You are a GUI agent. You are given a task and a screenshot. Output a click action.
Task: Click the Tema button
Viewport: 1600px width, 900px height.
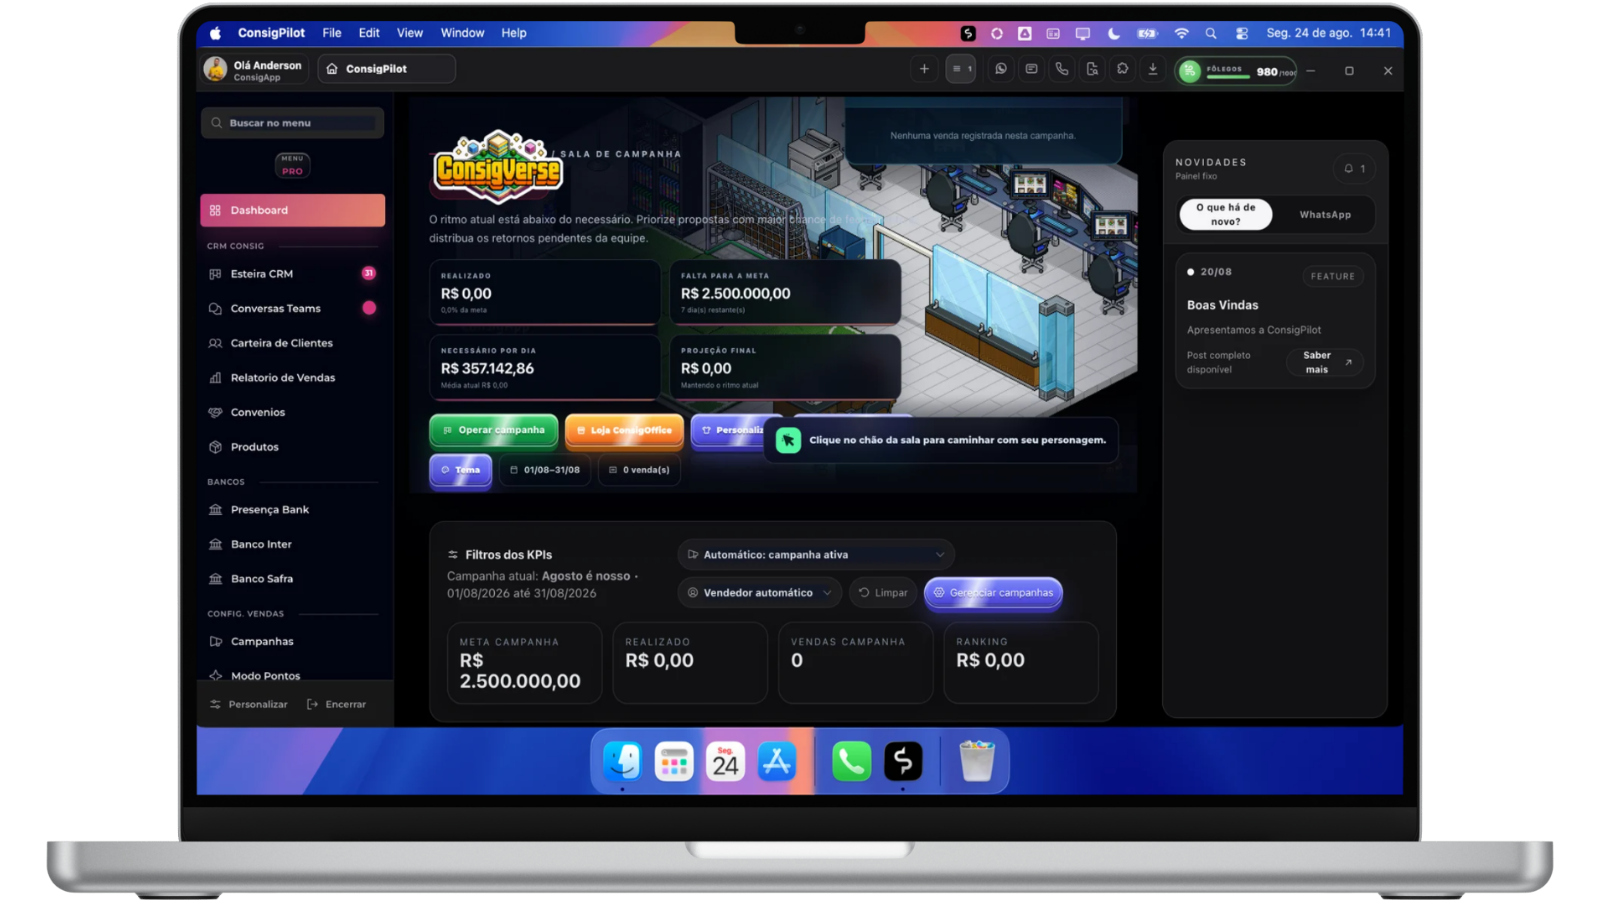[x=461, y=470]
